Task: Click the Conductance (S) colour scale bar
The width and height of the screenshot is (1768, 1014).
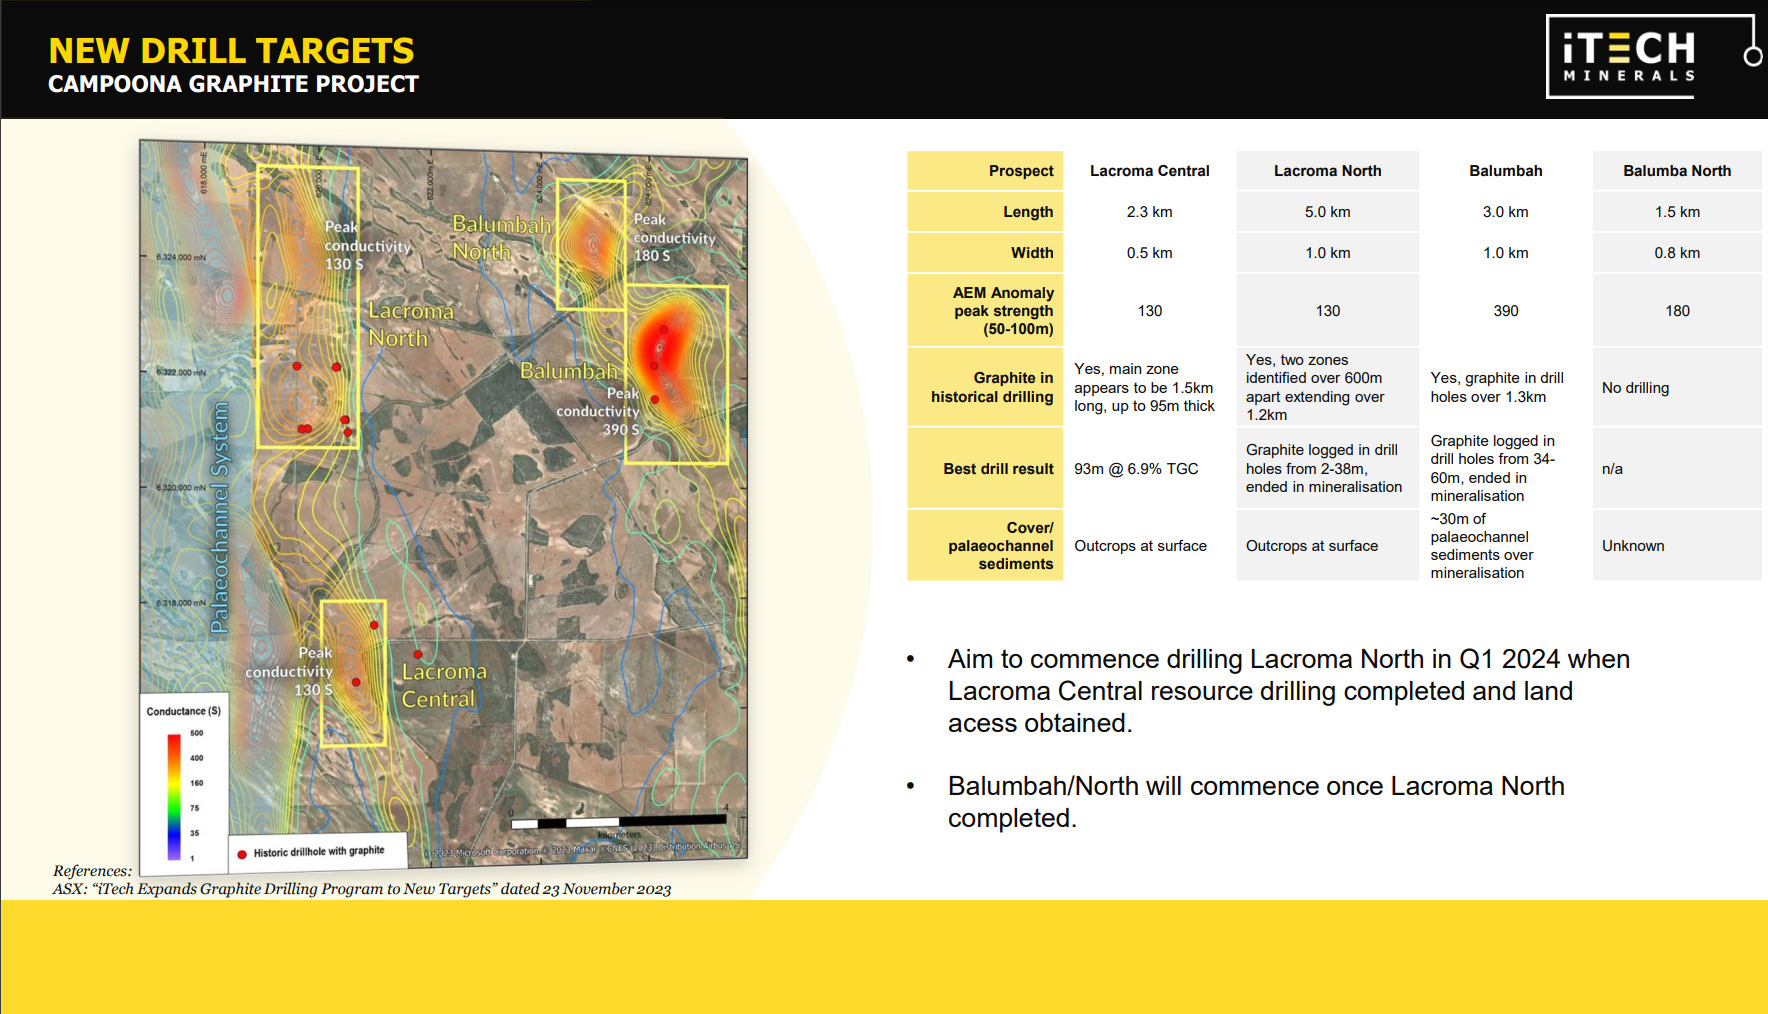Action: click(x=174, y=797)
